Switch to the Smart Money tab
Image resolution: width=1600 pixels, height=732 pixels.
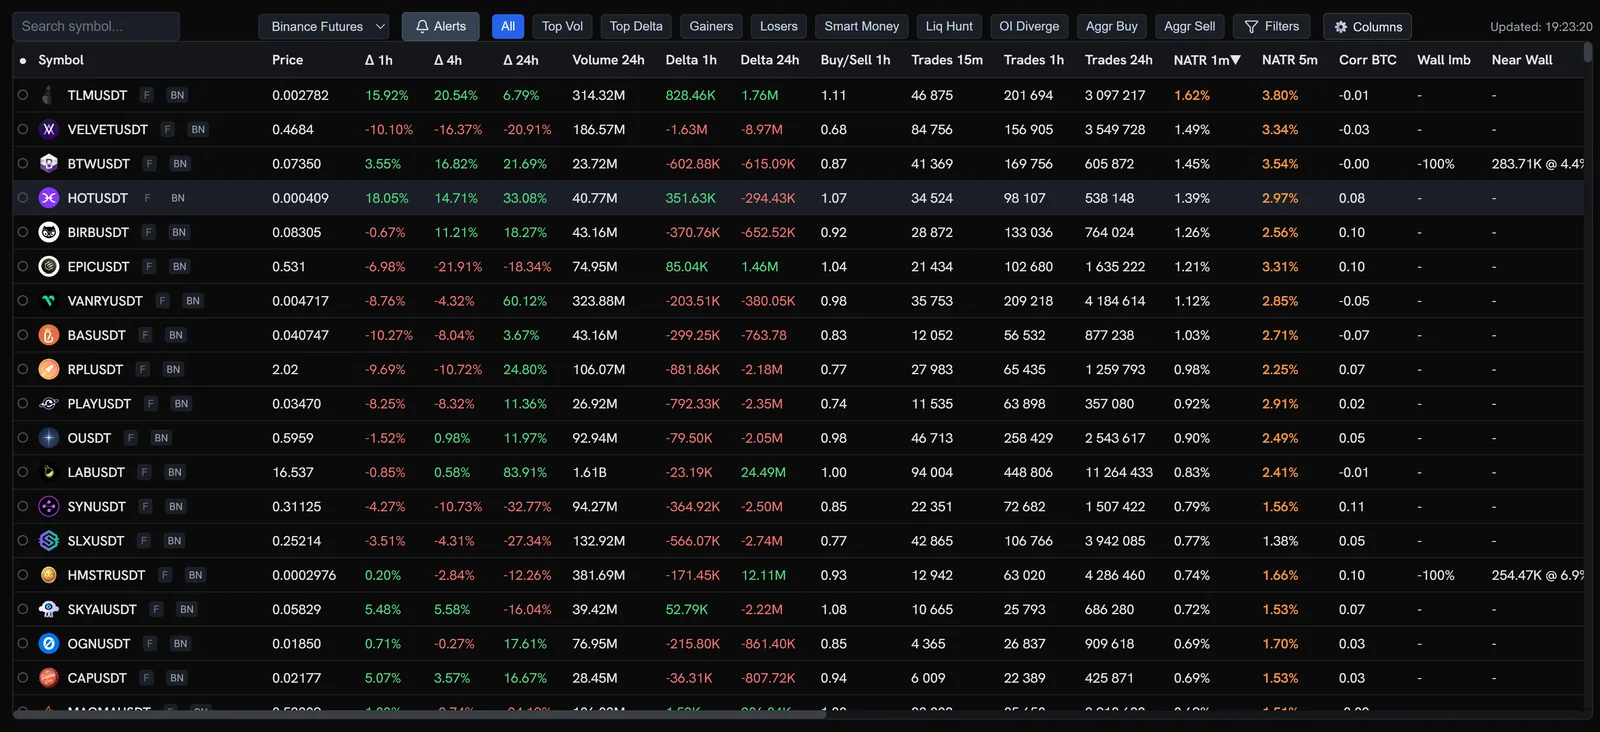(862, 27)
